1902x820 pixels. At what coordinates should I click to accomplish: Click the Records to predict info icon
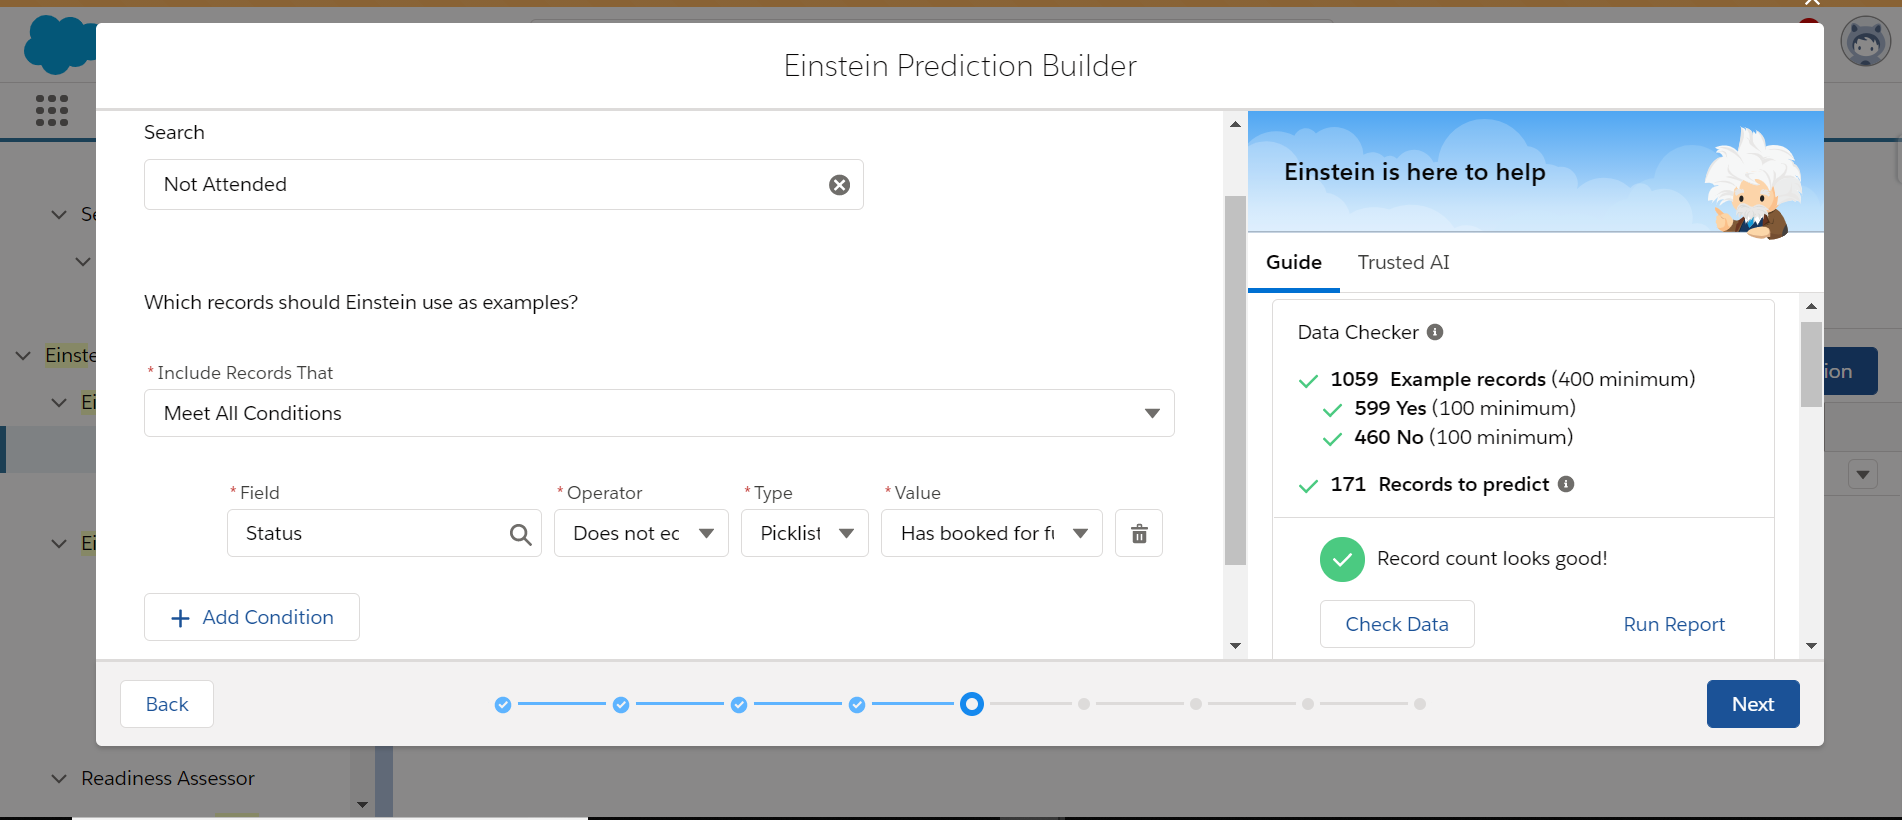(x=1566, y=484)
